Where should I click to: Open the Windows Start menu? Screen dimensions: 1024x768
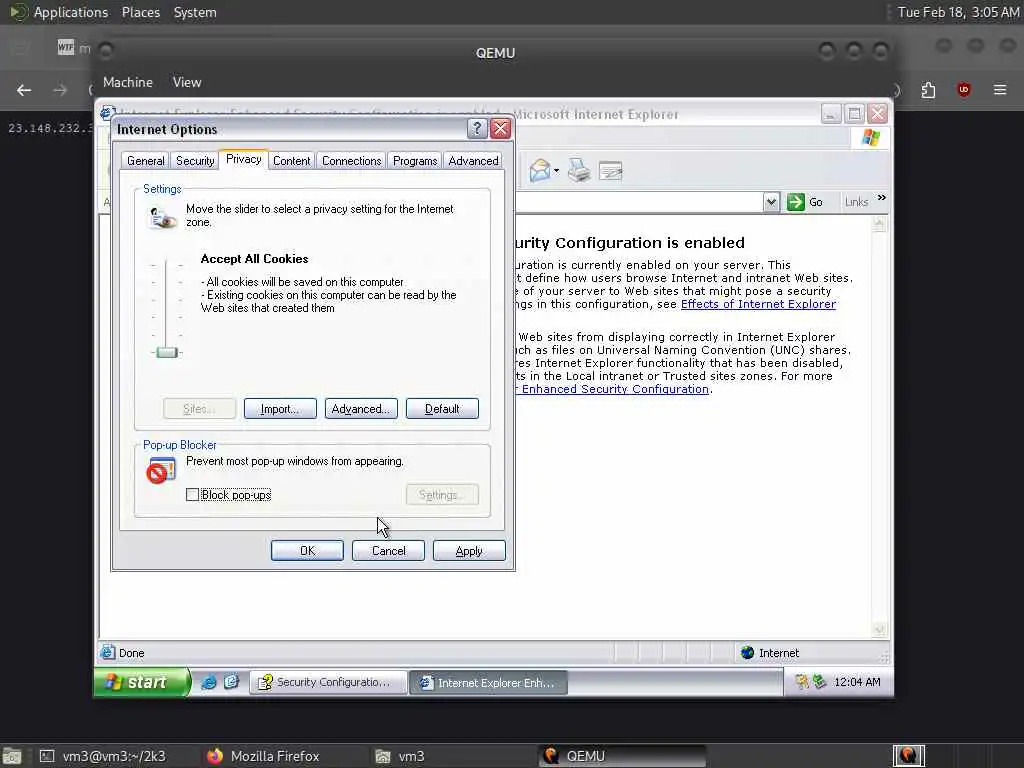tap(143, 682)
